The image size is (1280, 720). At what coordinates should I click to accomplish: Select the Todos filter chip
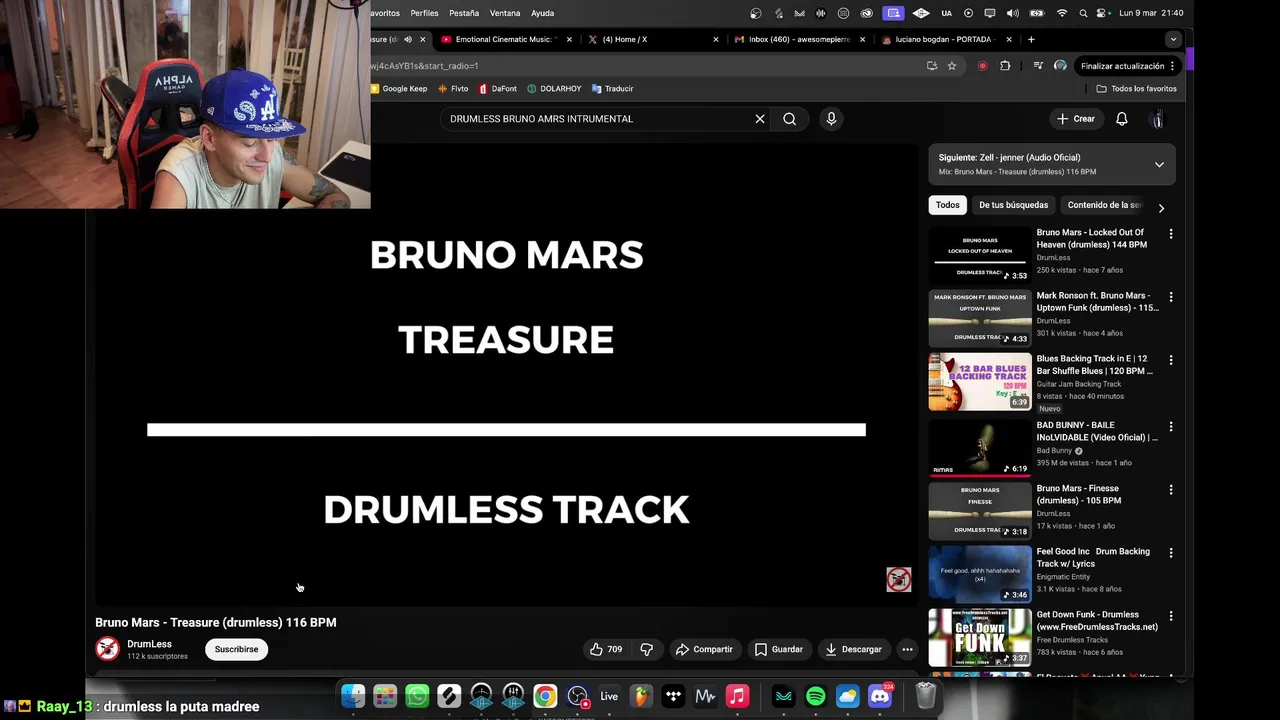coord(948,205)
